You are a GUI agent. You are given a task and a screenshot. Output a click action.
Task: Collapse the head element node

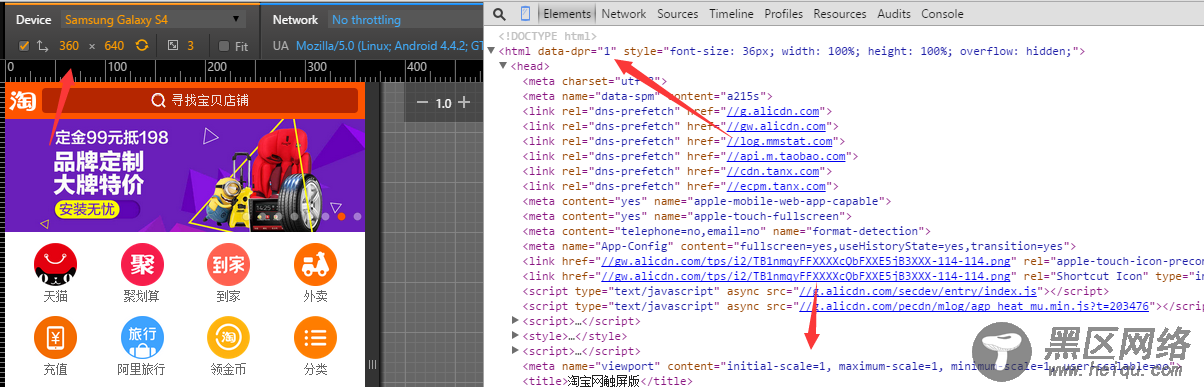pos(503,66)
